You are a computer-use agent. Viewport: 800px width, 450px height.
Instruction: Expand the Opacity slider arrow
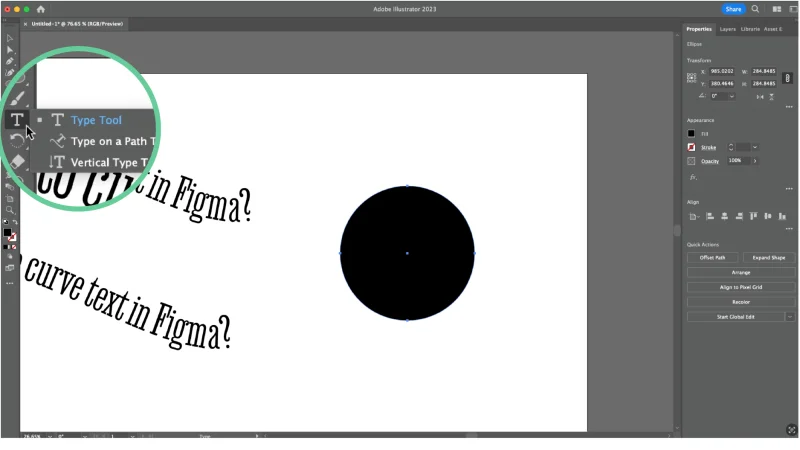pyautogui.click(x=755, y=161)
